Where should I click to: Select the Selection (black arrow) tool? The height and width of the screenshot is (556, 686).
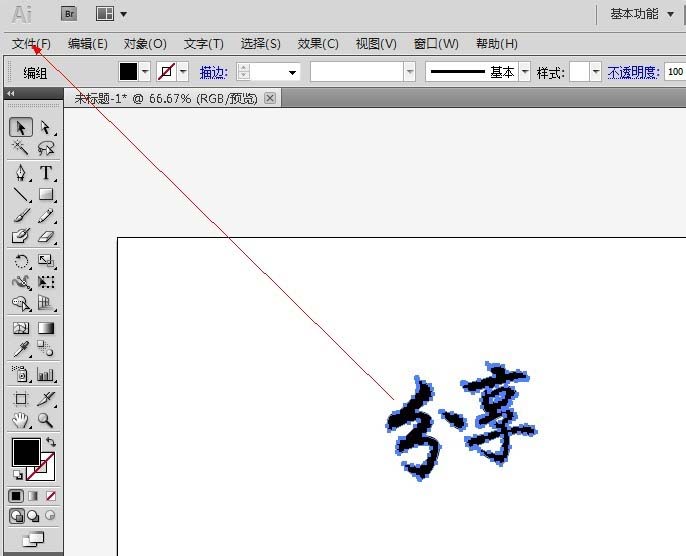(21, 128)
